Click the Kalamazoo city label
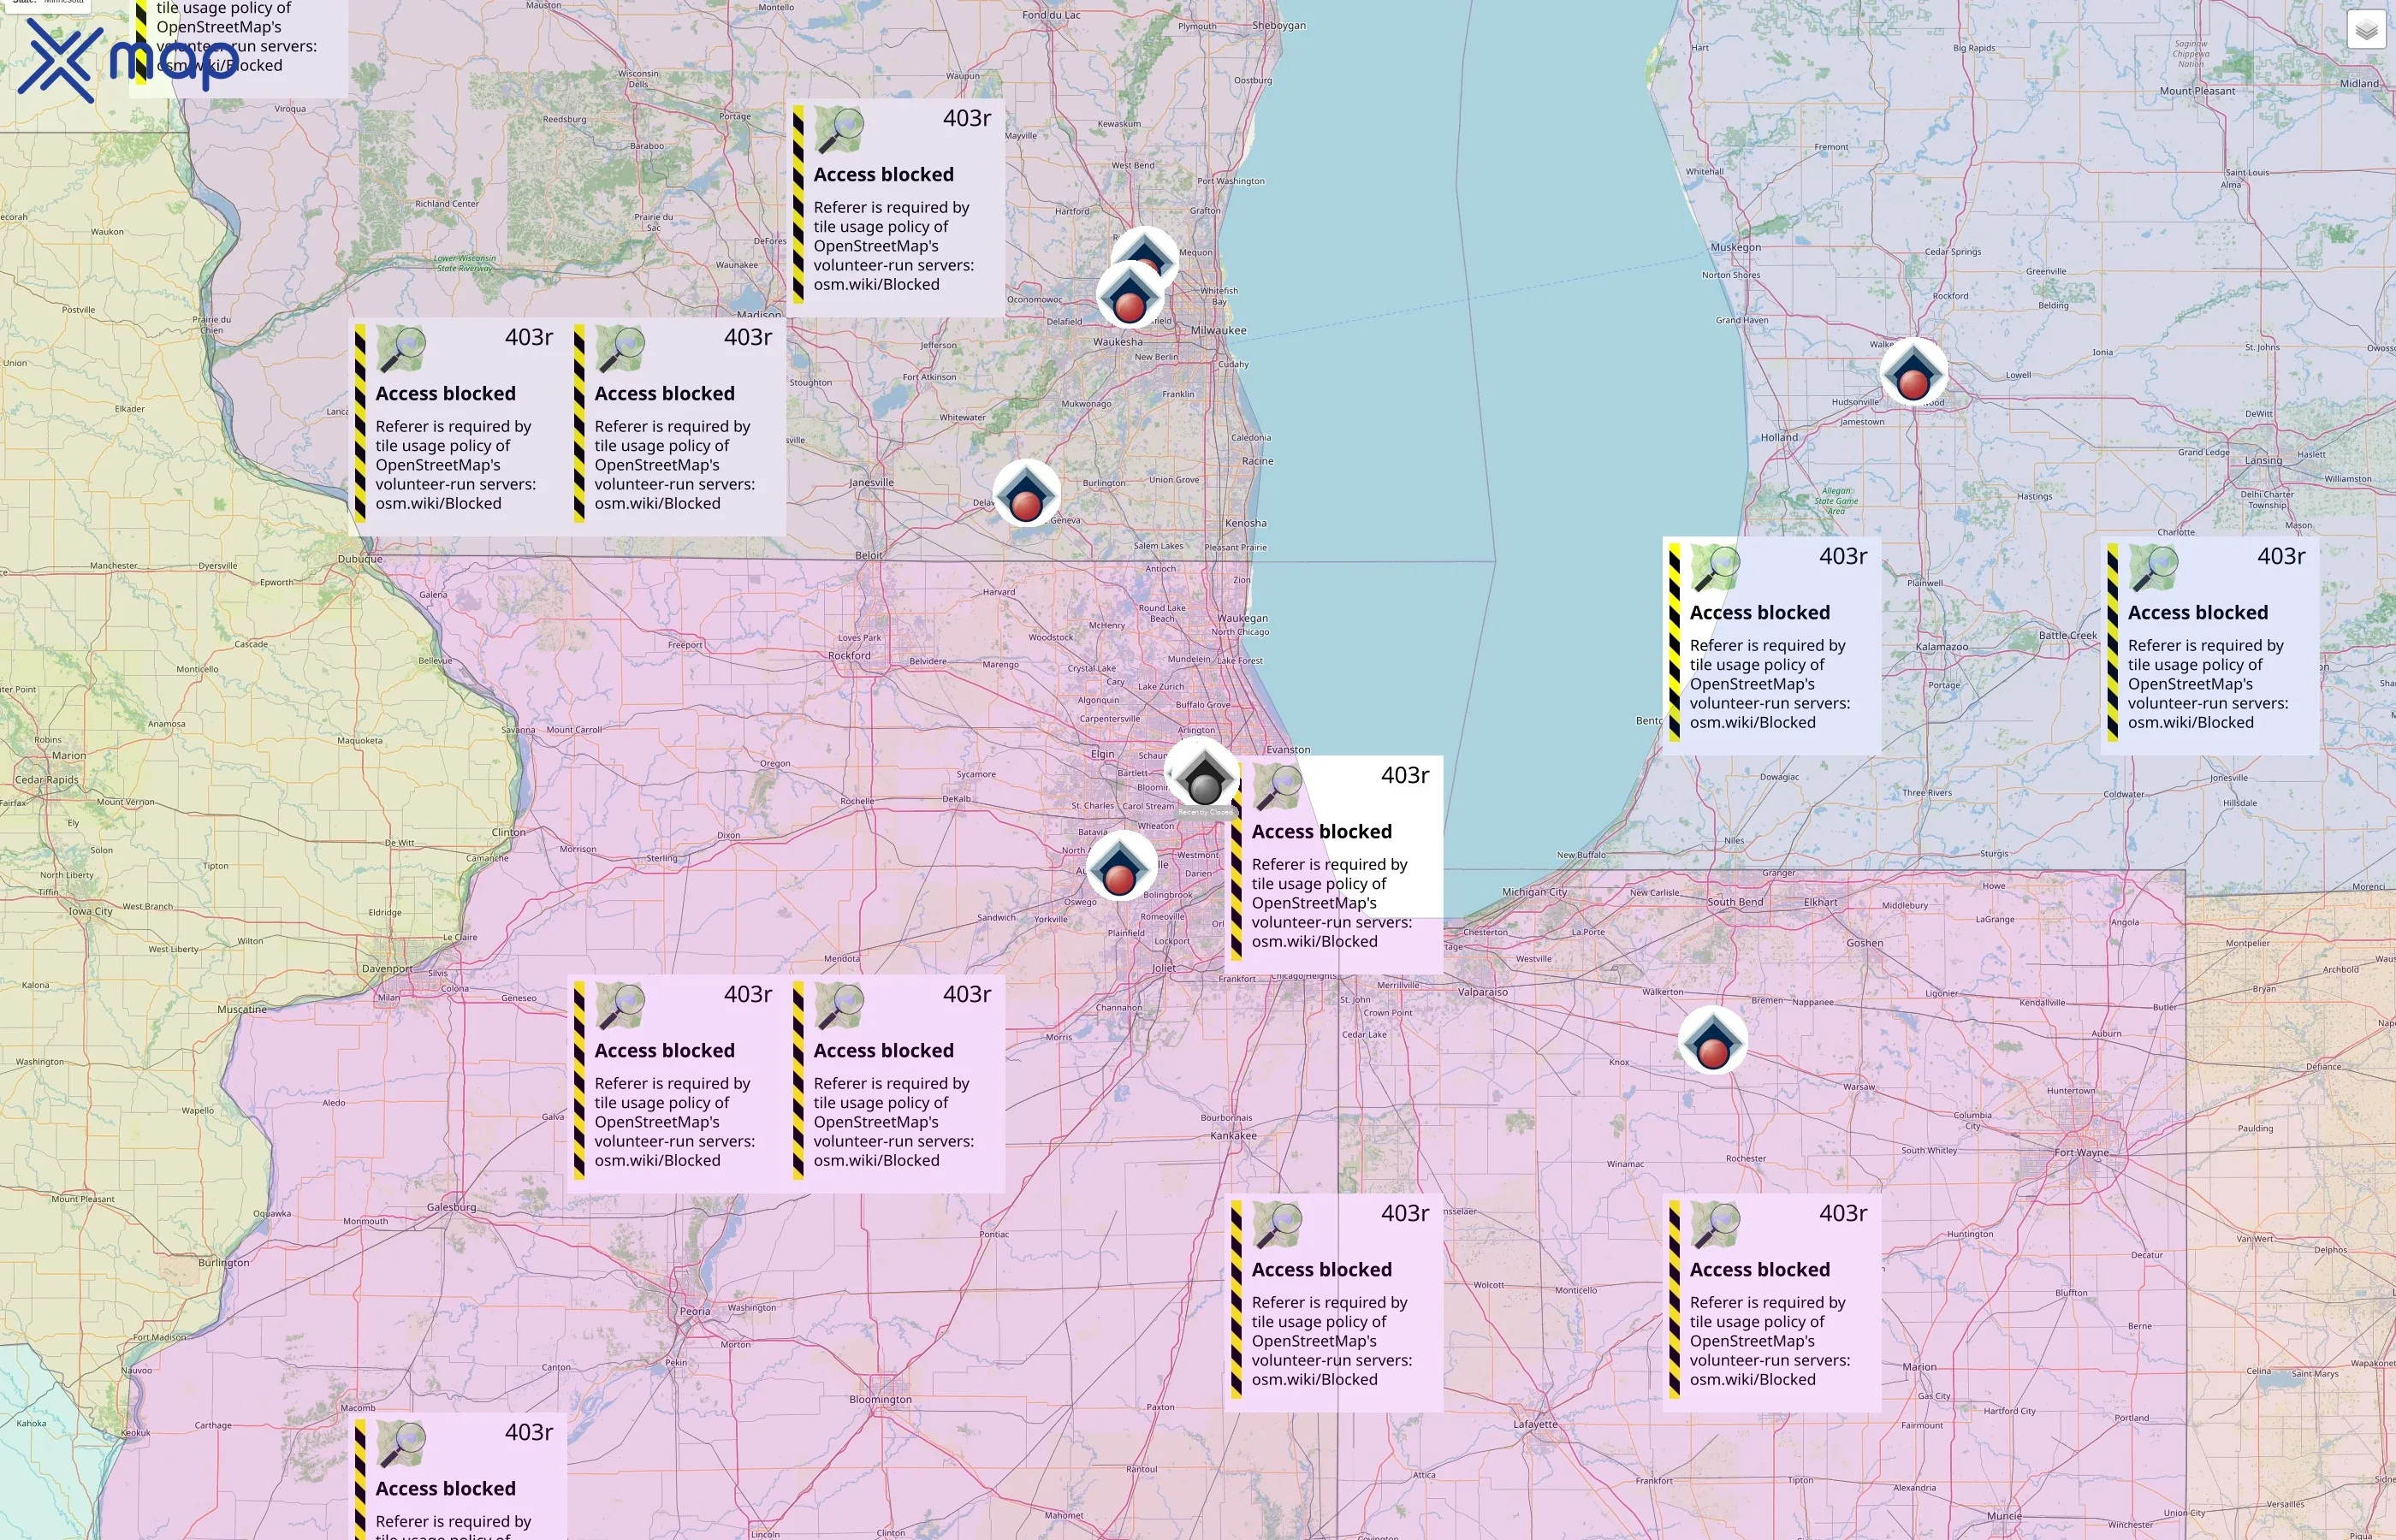The width and height of the screenshot is (2396, 1540). tap(1941, 647)
